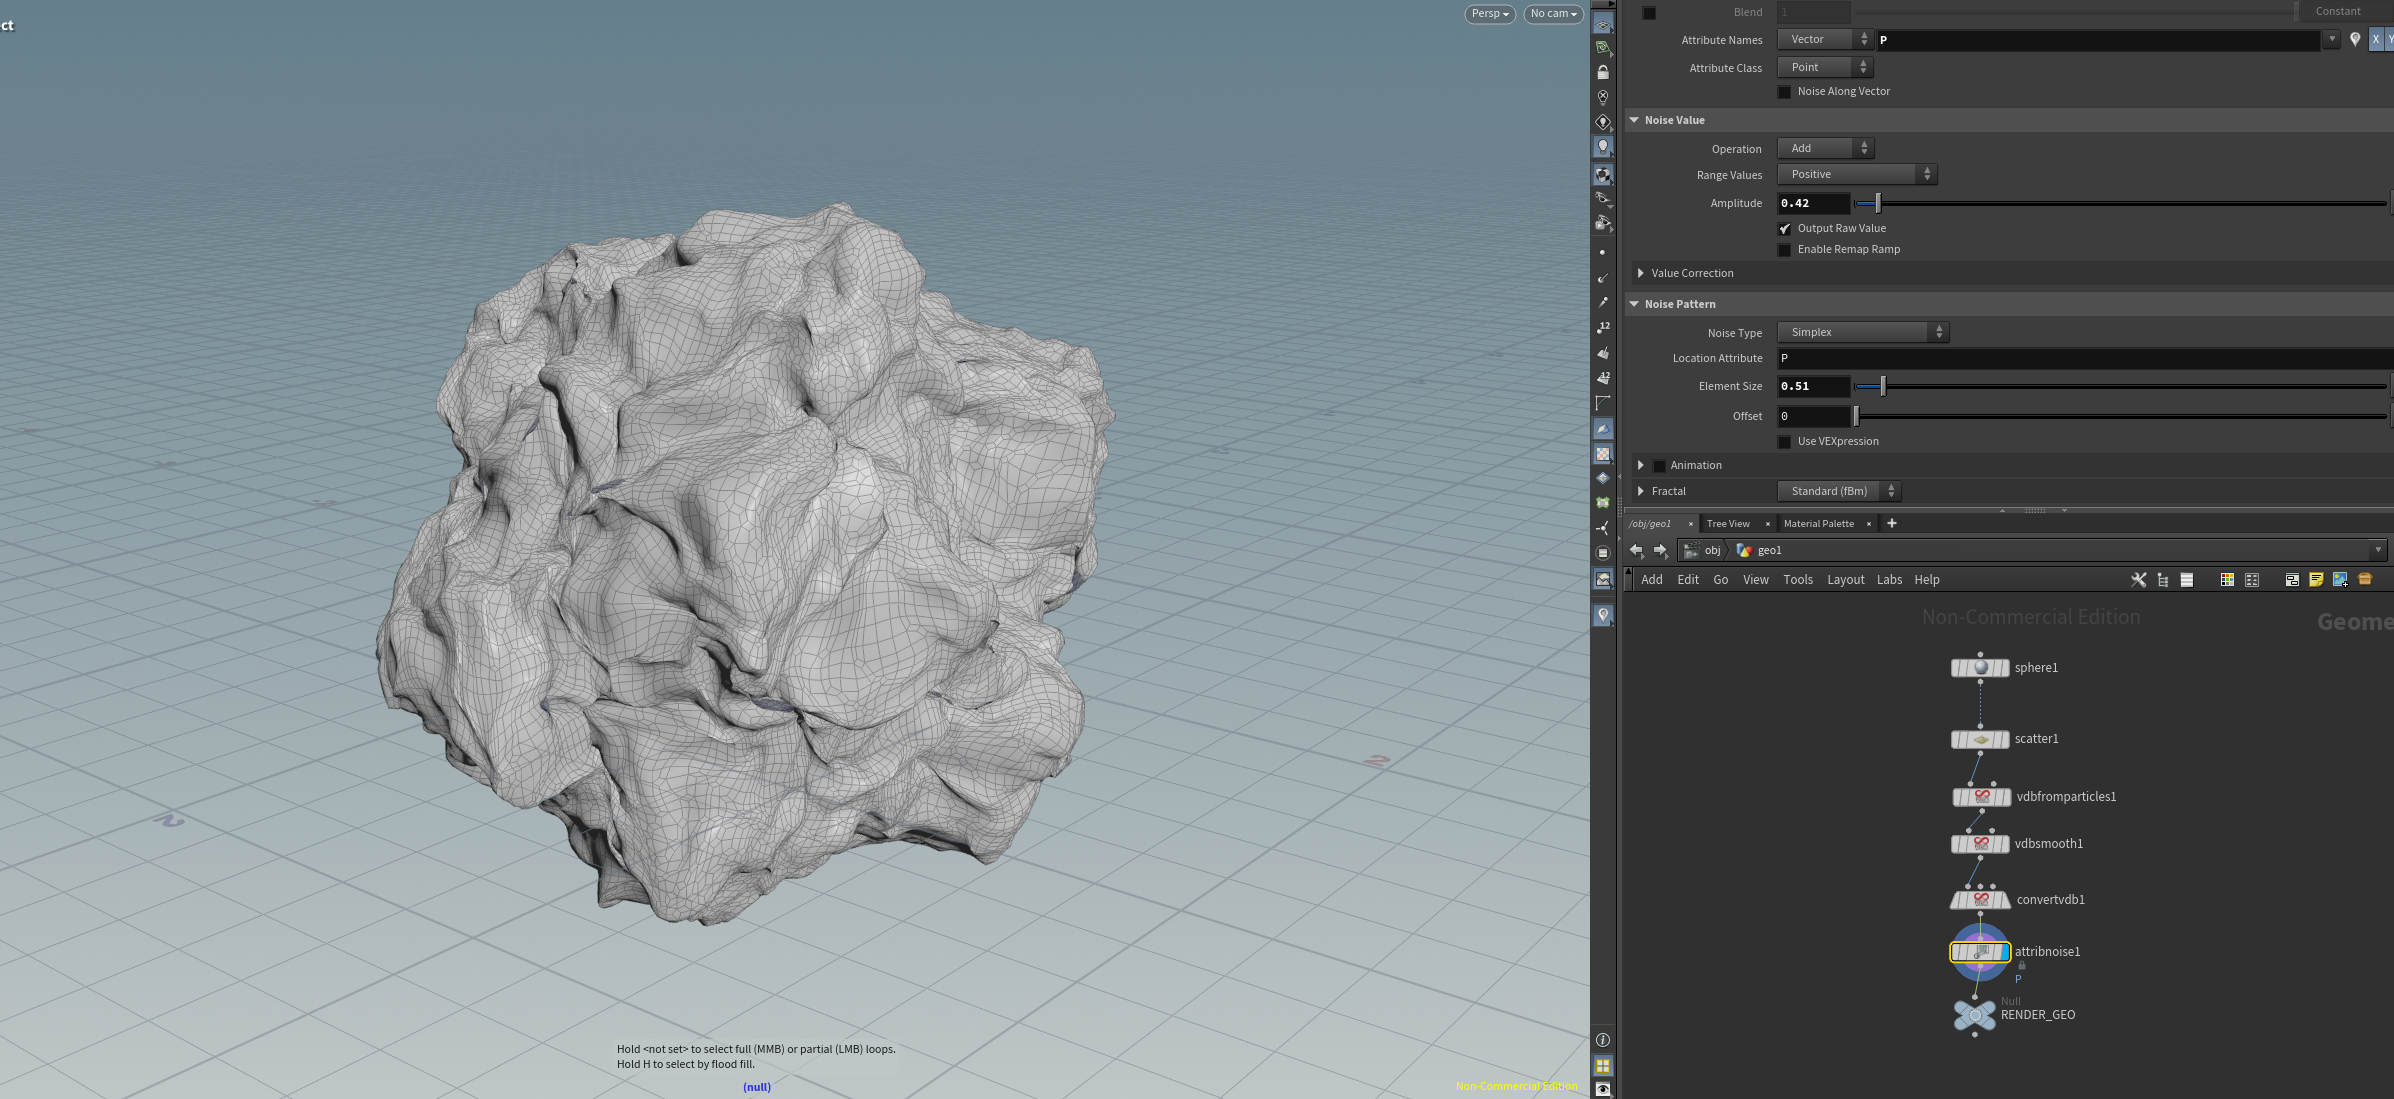This screenshot has height=1099, width=2394.
Task: Open the Range Values dropdown
Action: [x=1857, y=174]
